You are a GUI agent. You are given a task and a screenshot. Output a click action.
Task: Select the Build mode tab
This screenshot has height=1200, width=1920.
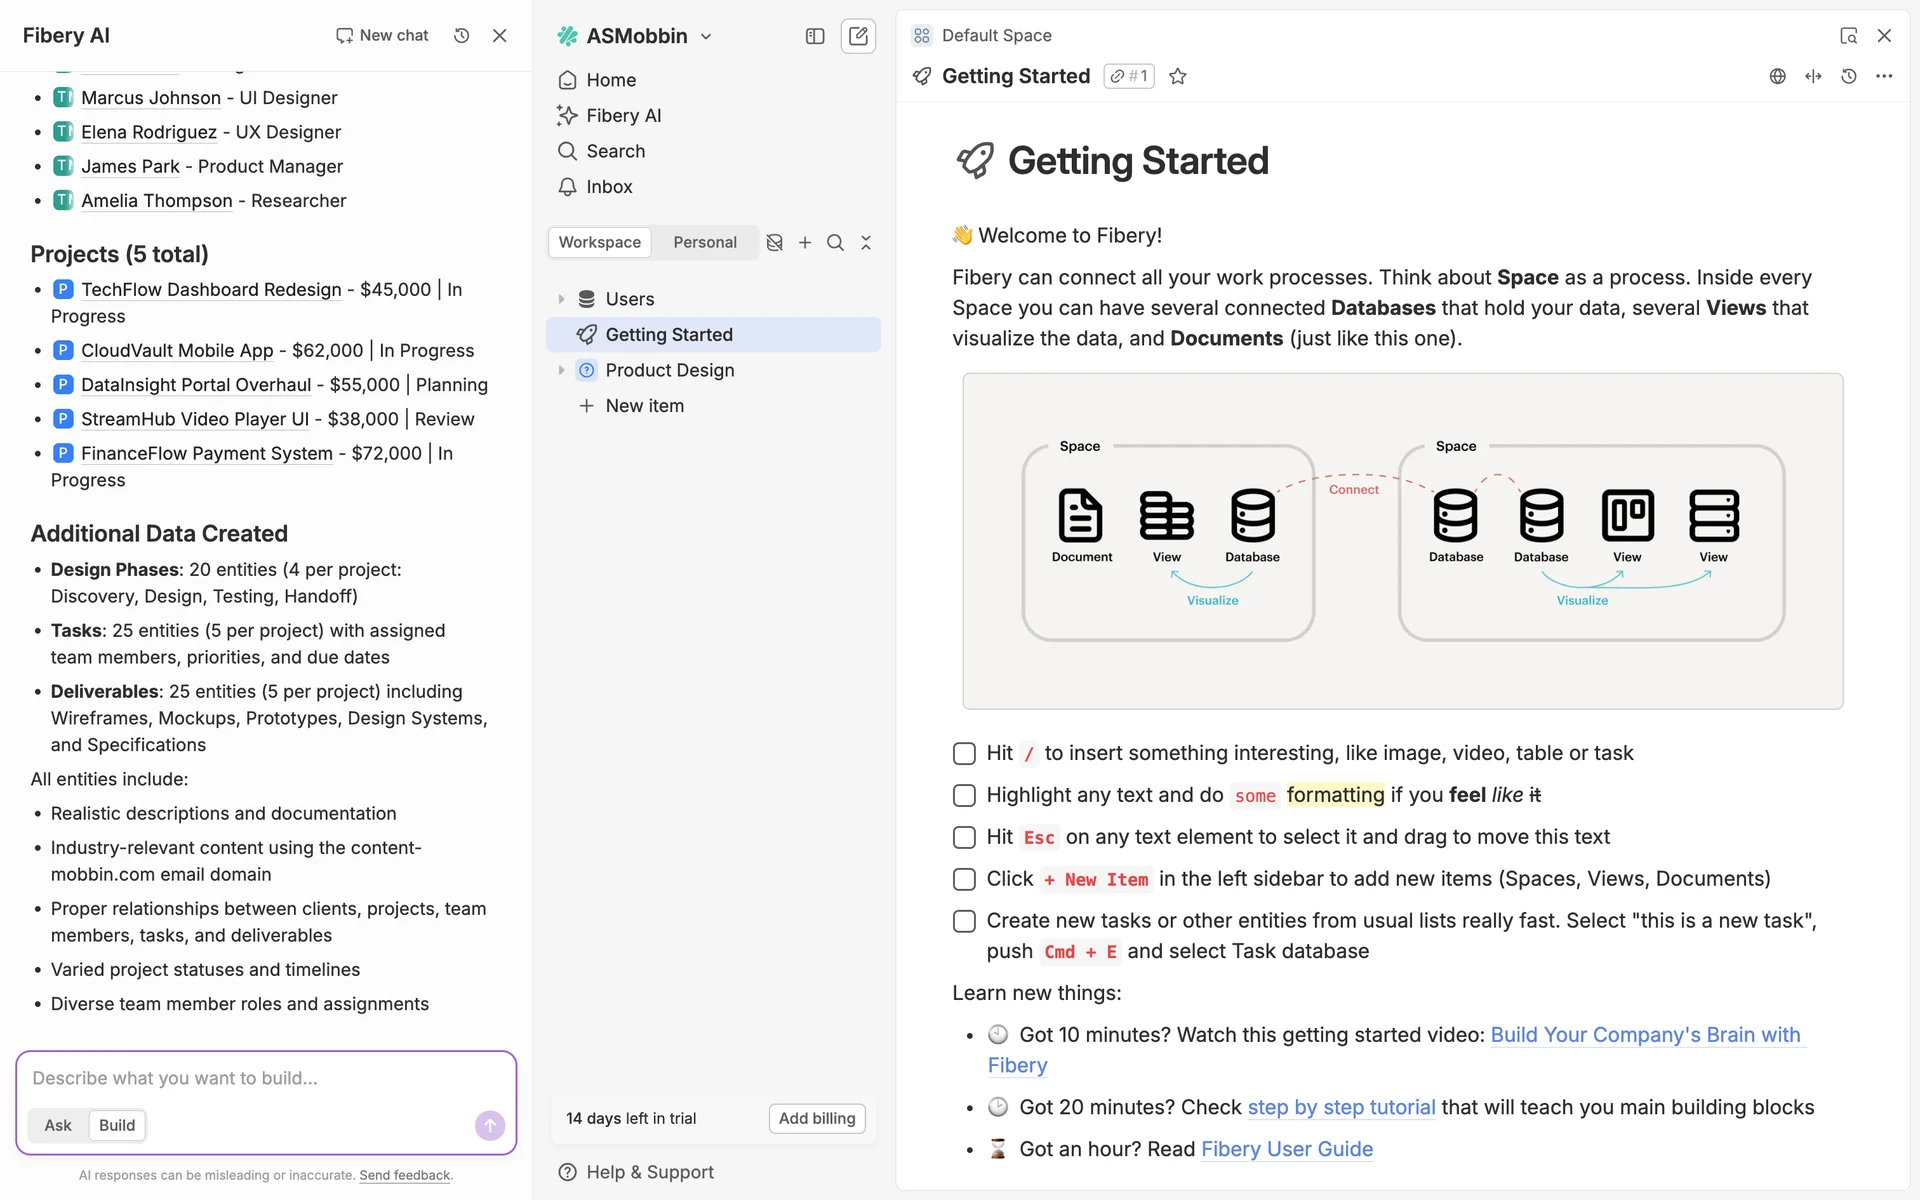coord(117,1125)
